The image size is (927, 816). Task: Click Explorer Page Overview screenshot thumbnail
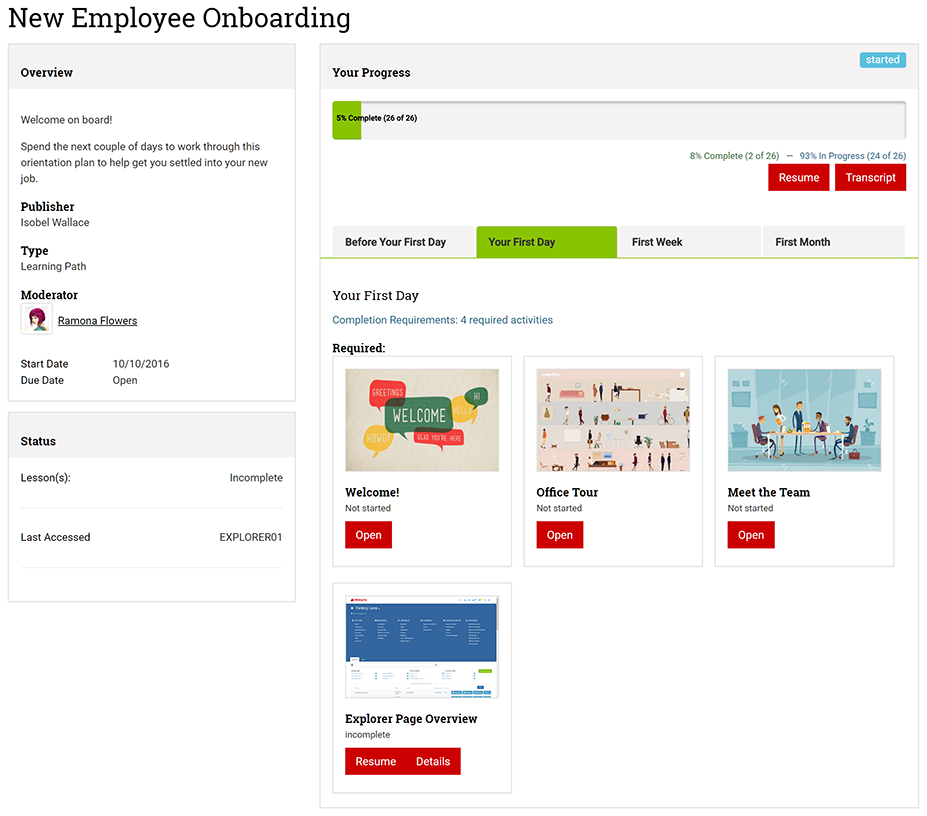pos(422,647)
